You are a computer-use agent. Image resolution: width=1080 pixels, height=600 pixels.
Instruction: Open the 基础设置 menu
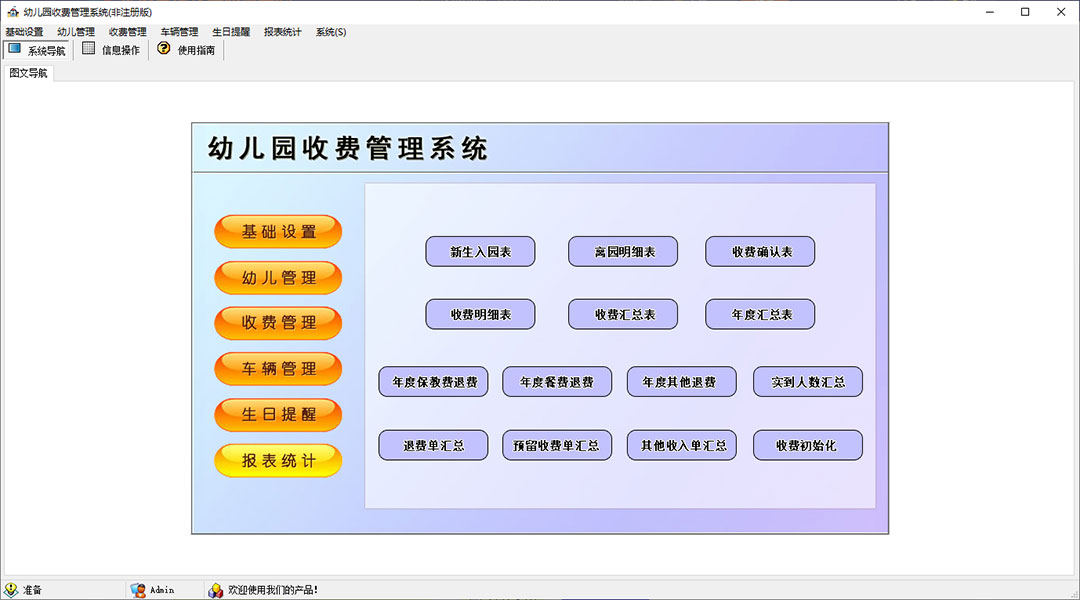point(24,32)
